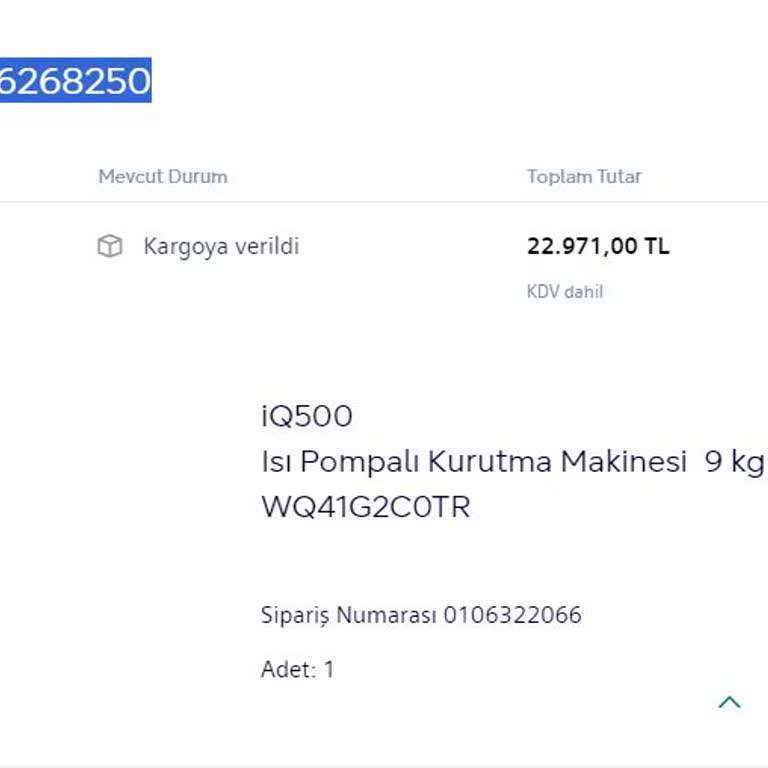Viewport: 768px width, 768px height.
Task: Click the Kargoya verildi status text
Action: pos(221,246)
